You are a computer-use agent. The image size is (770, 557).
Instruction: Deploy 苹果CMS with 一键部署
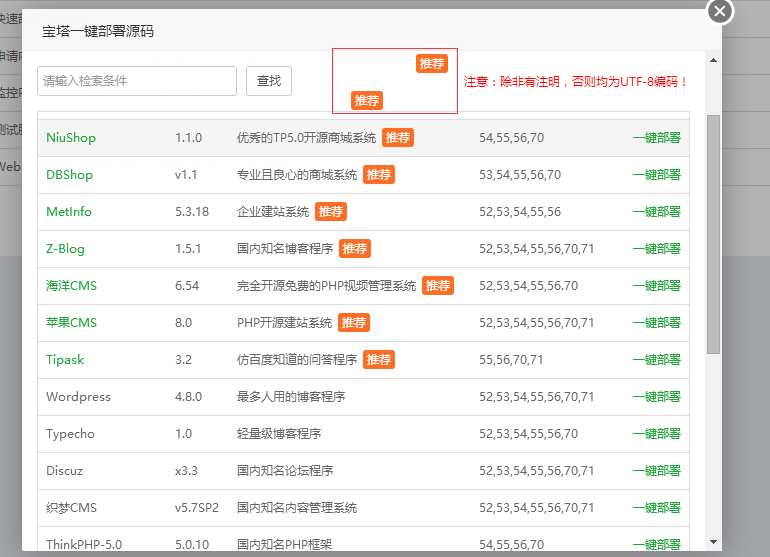pos(657,323)
